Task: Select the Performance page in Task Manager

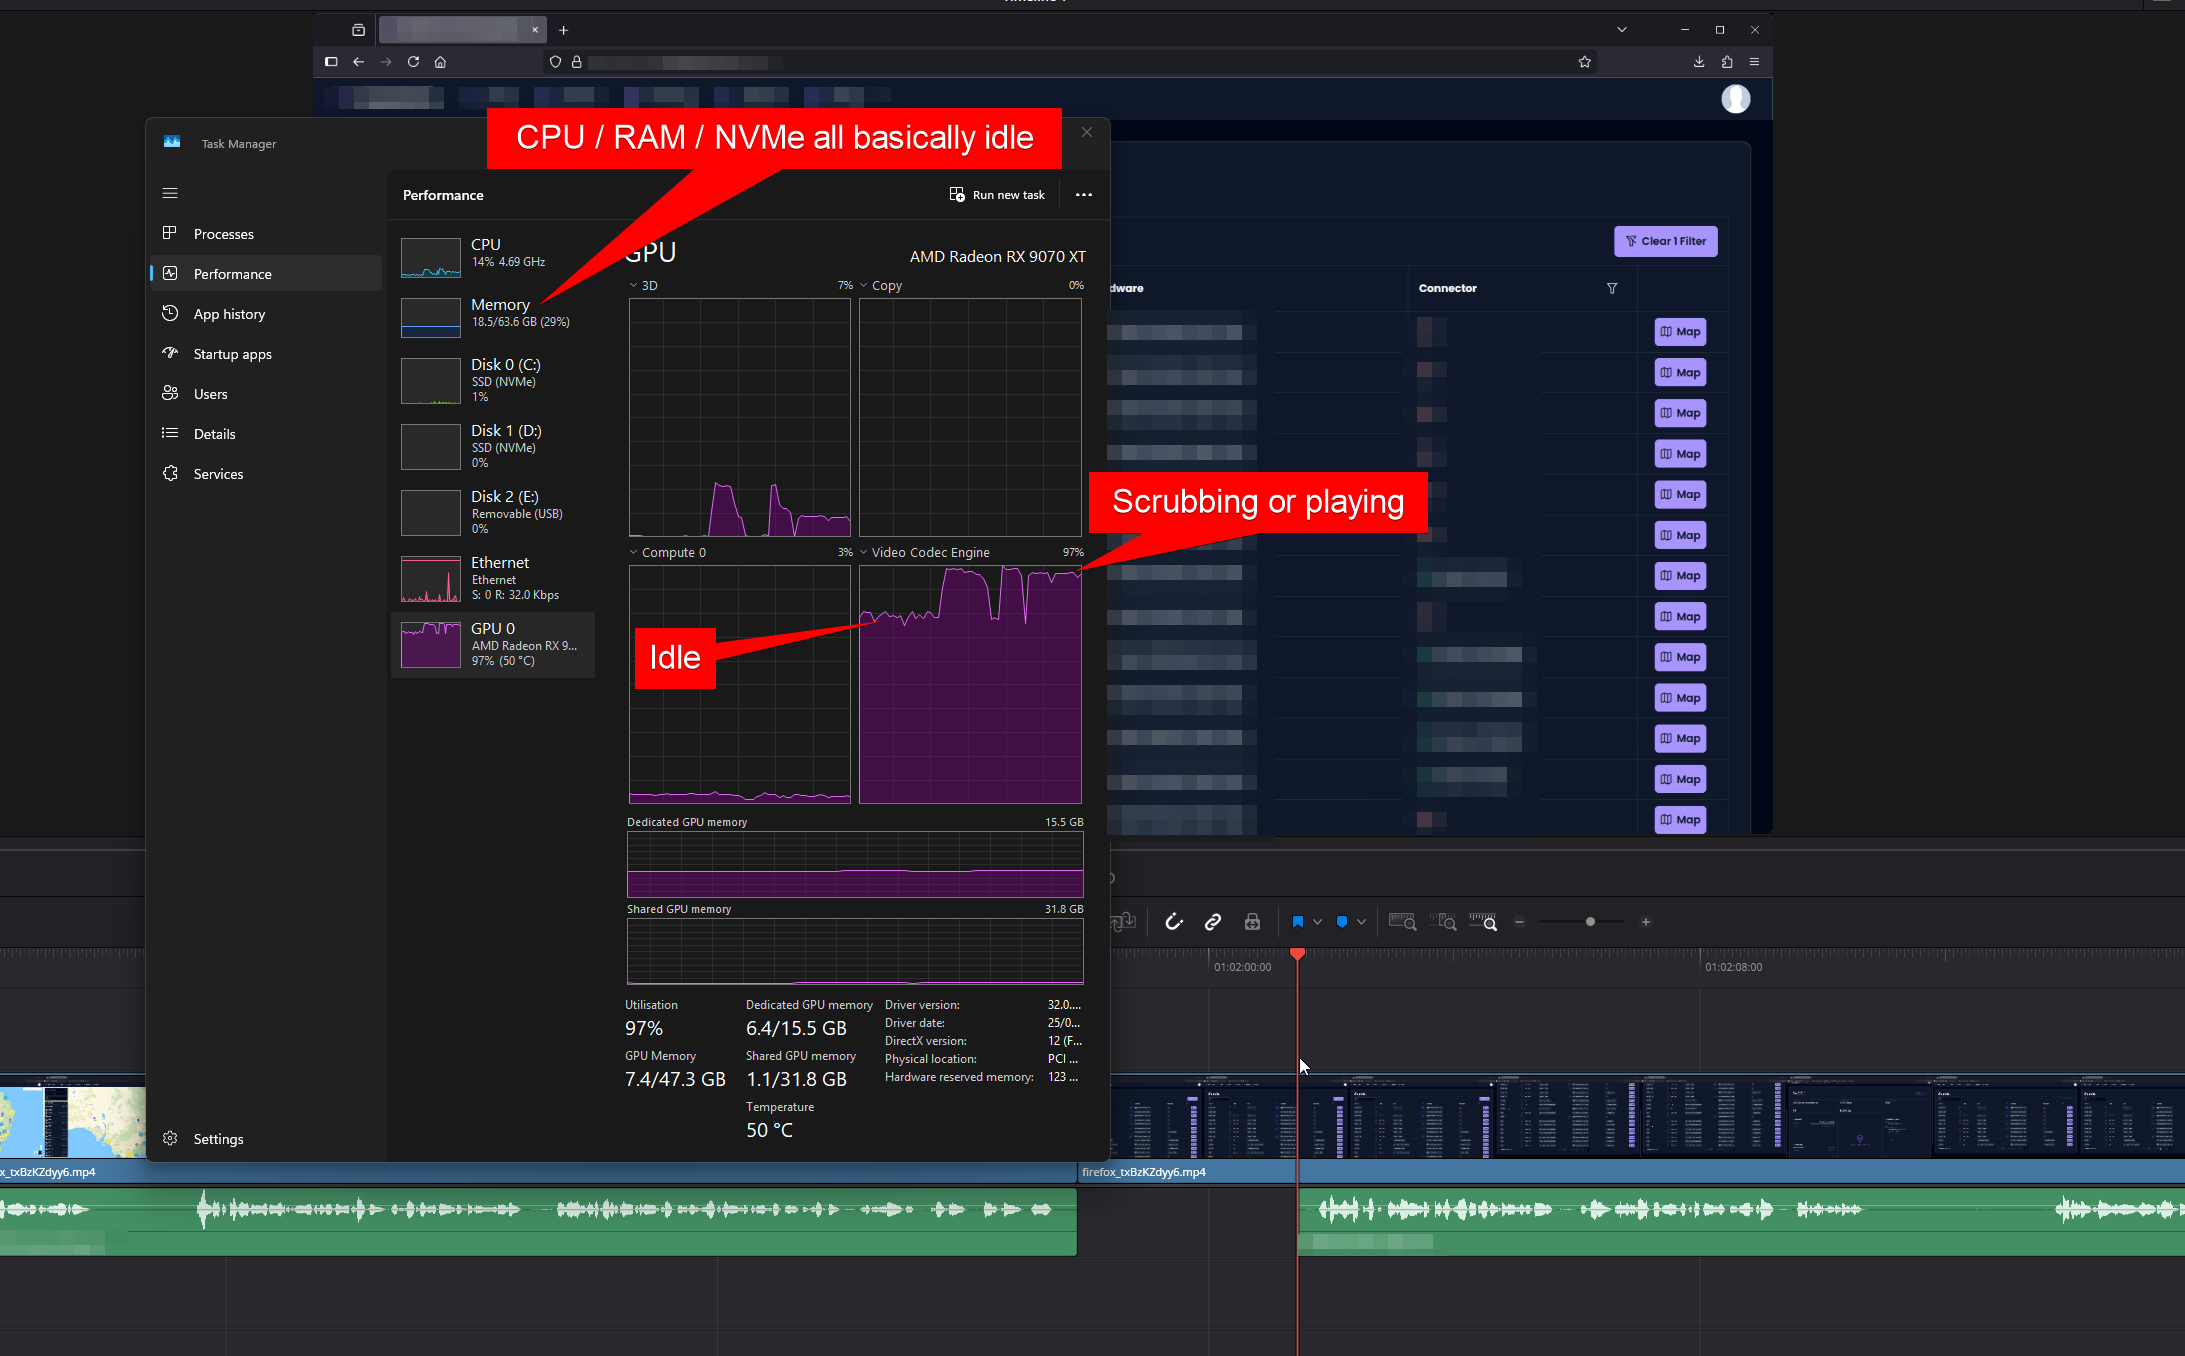Action: click(265, 274)
